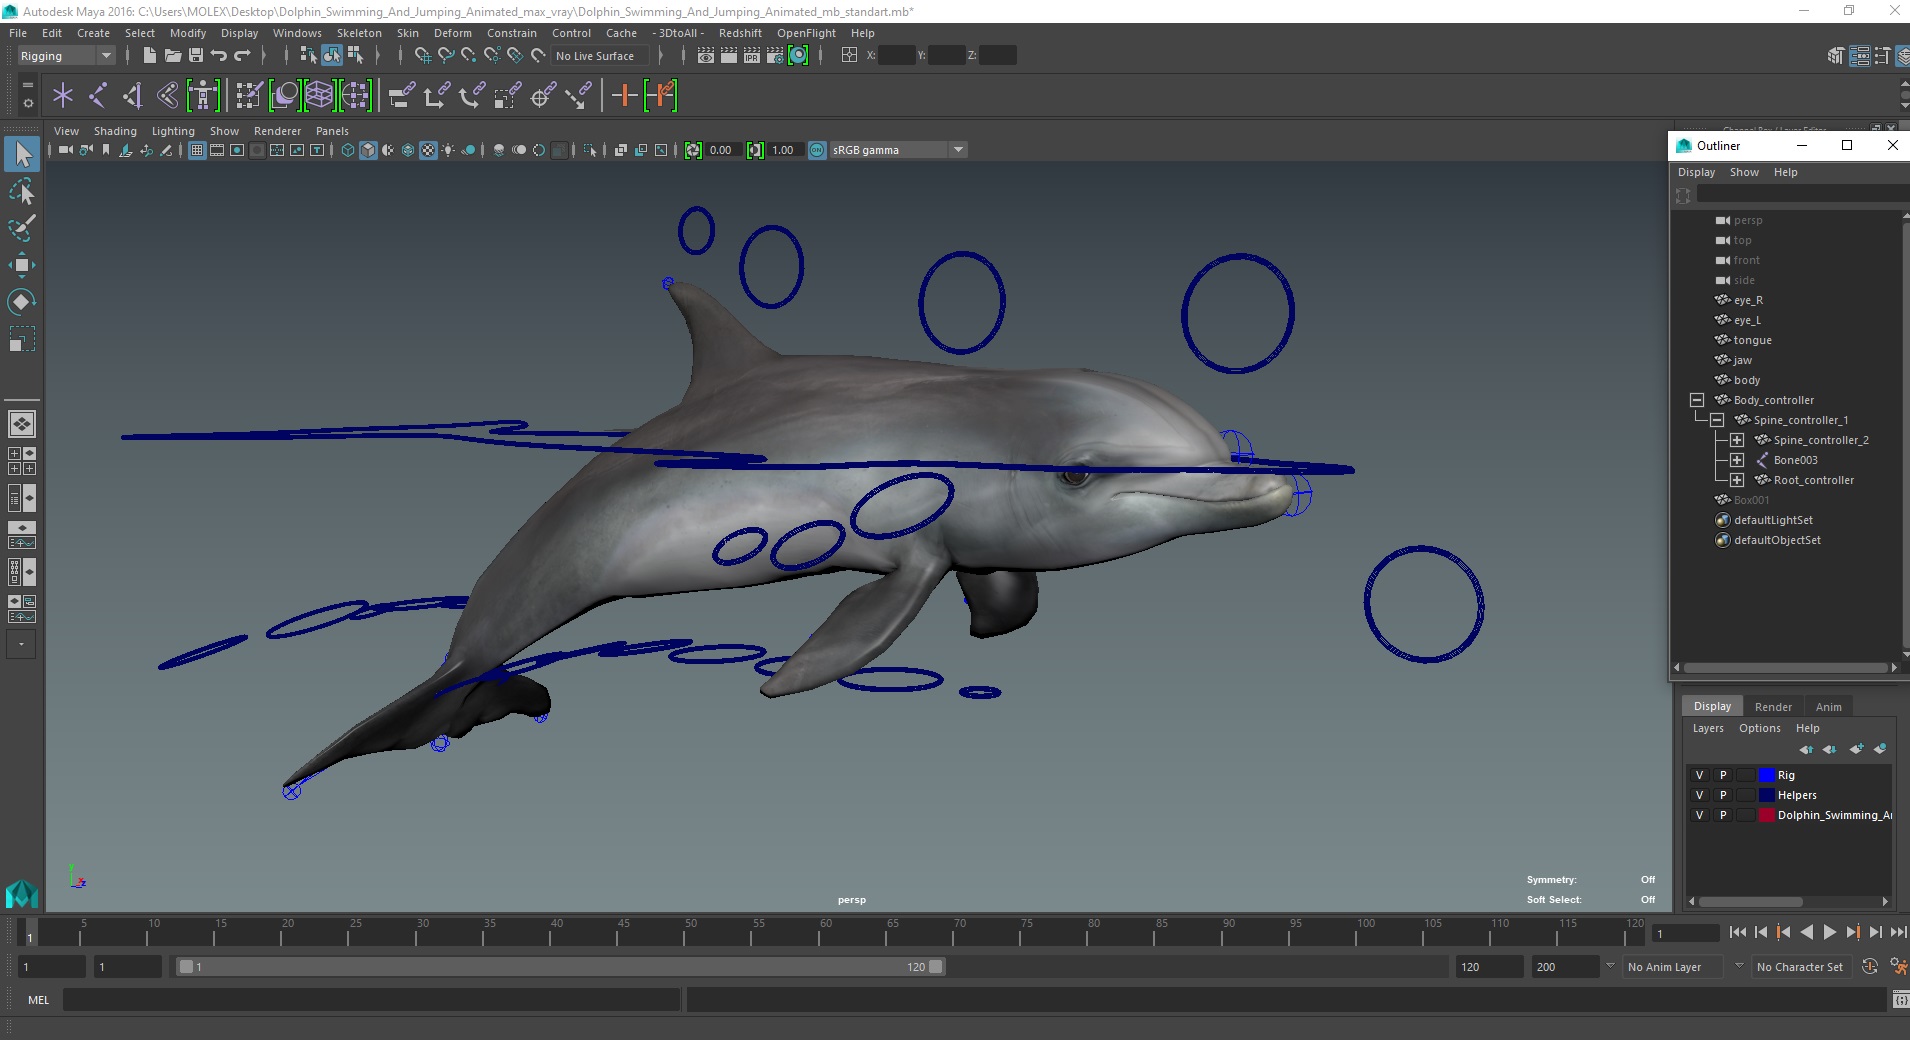1910x1040 pixels.
Task: Click the Redo arrow icon
Action: [x=242, y=56]
